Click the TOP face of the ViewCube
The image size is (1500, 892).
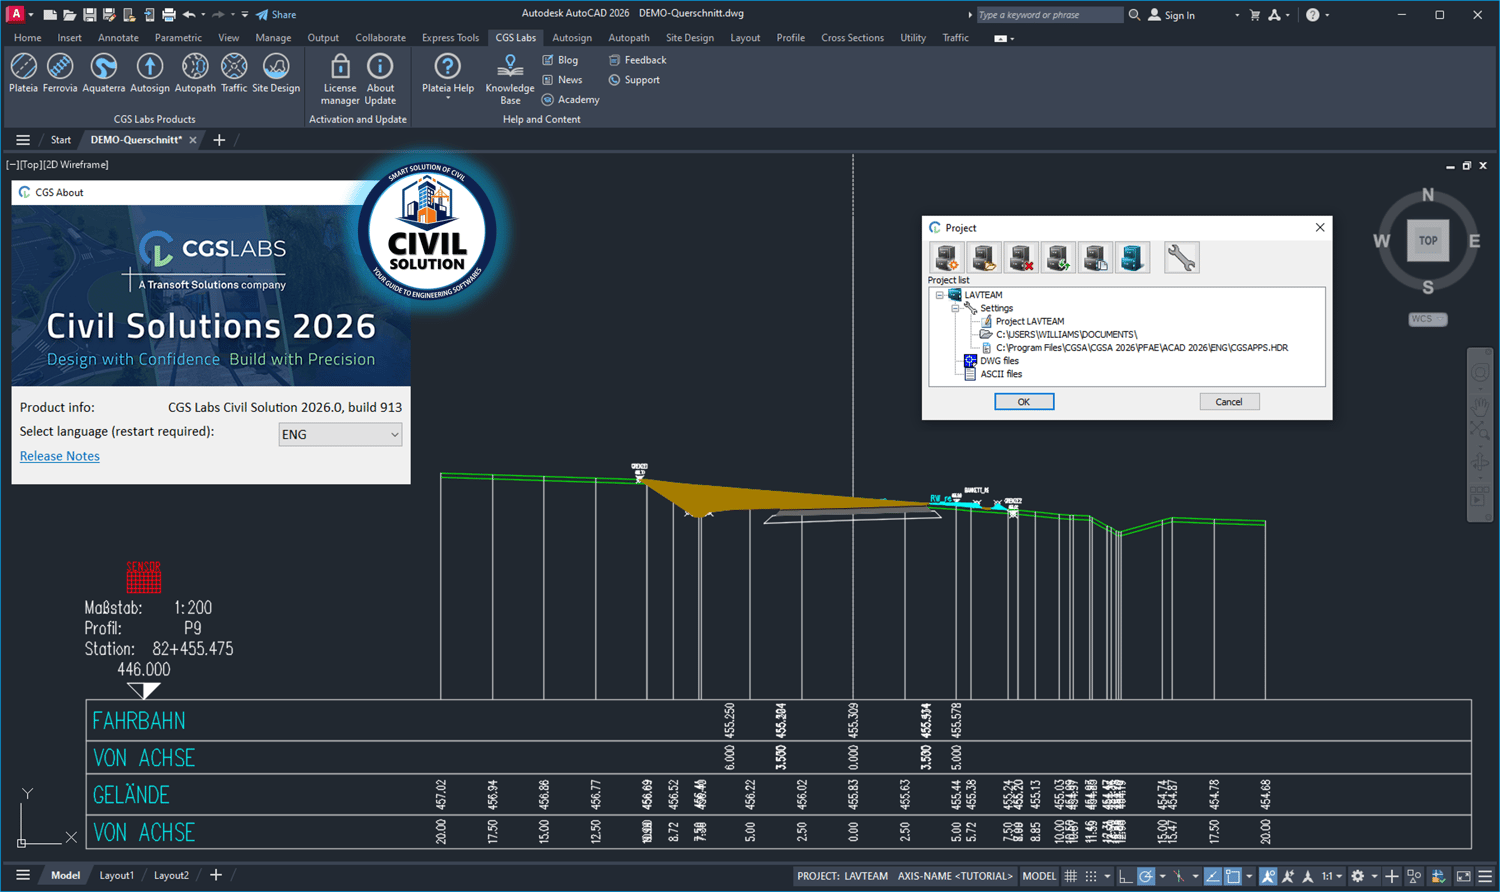click(1428, 241)
